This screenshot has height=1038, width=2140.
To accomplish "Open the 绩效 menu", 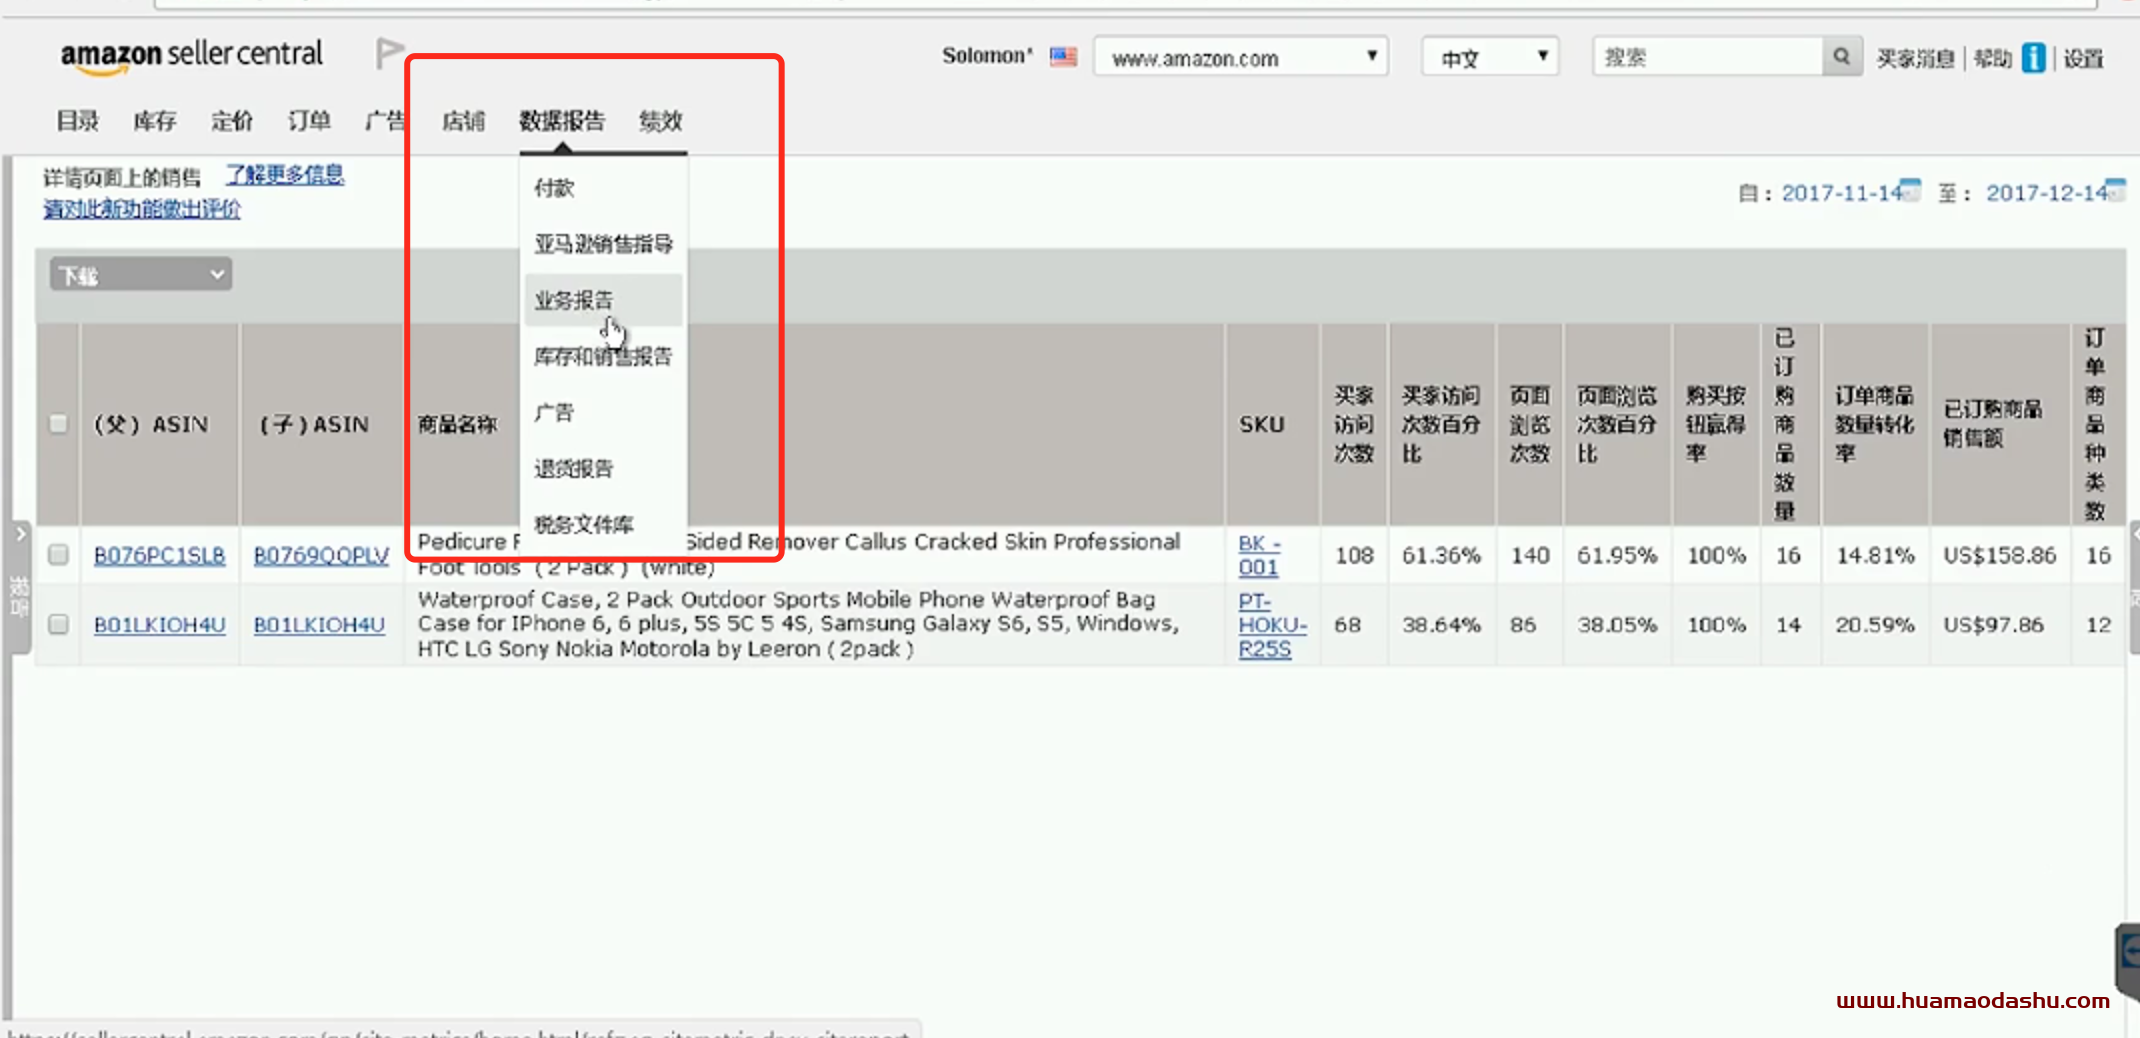I will coord(660,121).
